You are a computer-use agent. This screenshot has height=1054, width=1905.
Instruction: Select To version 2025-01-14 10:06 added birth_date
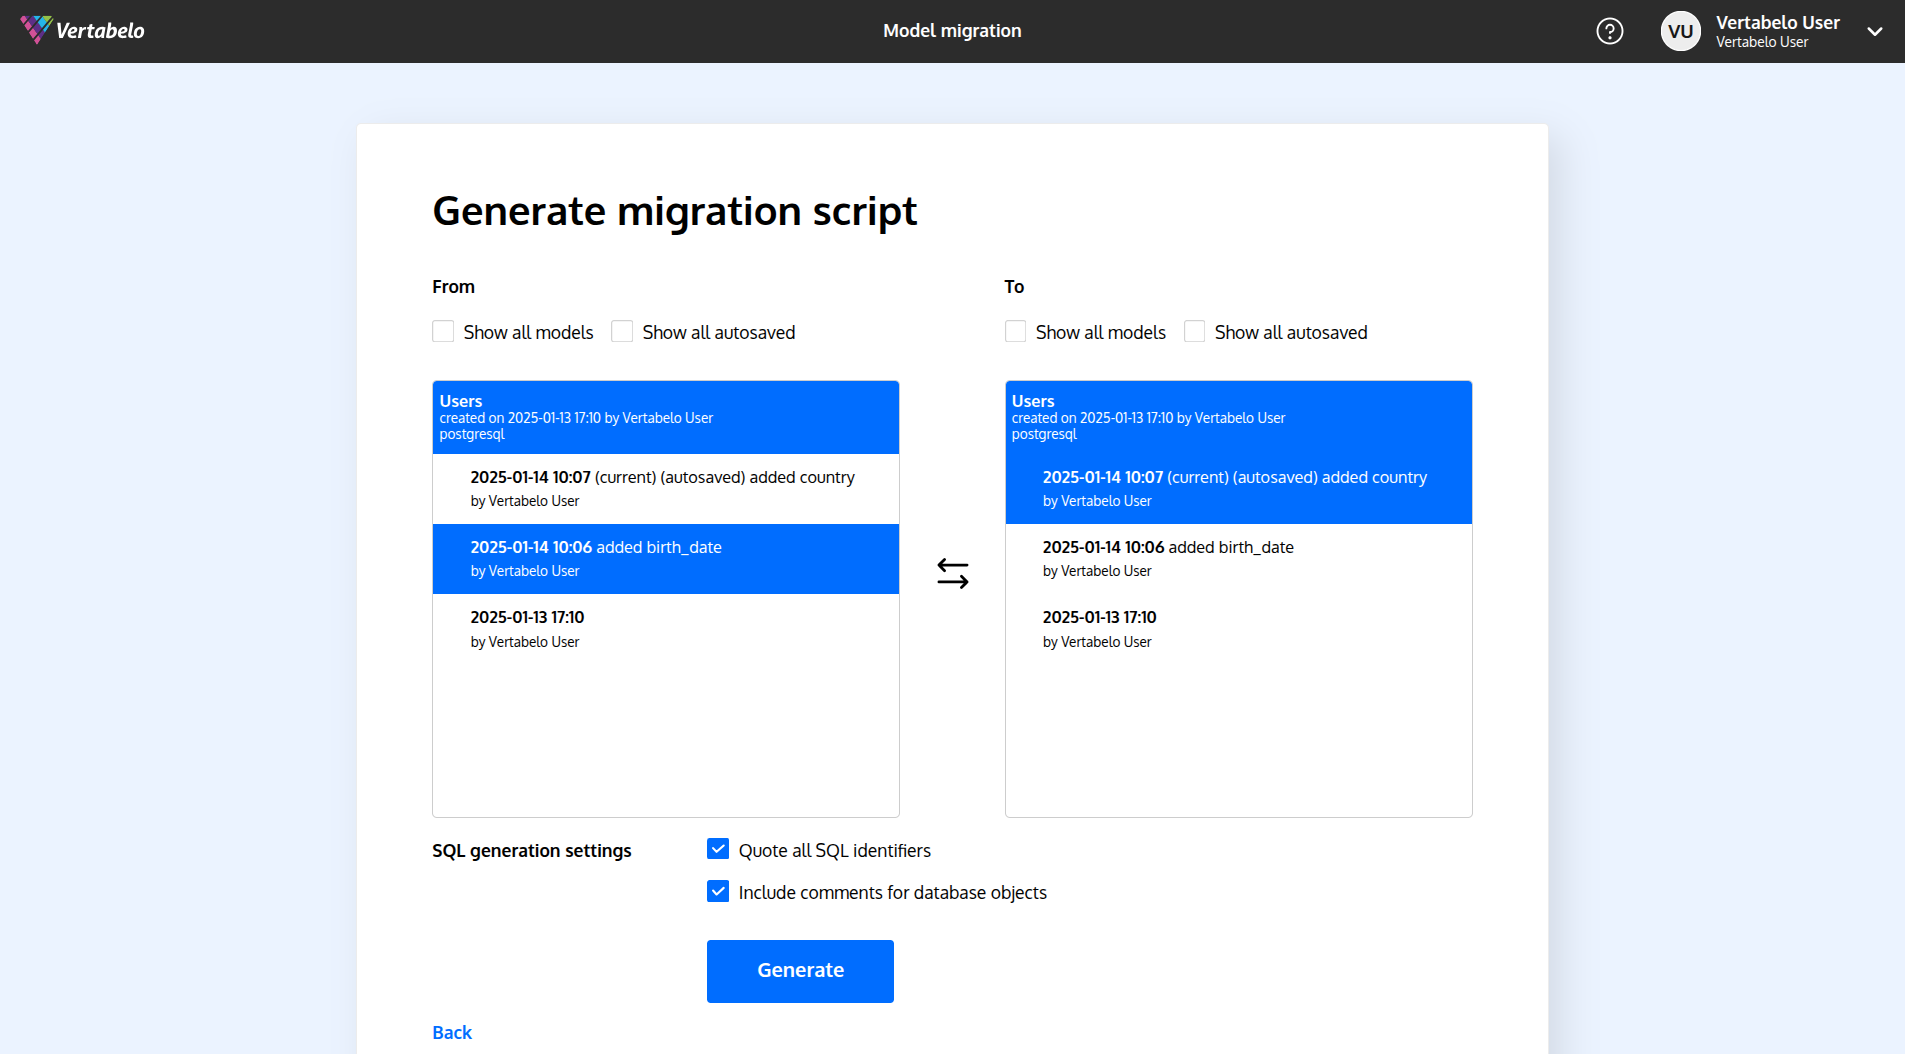pos(1238,558)
